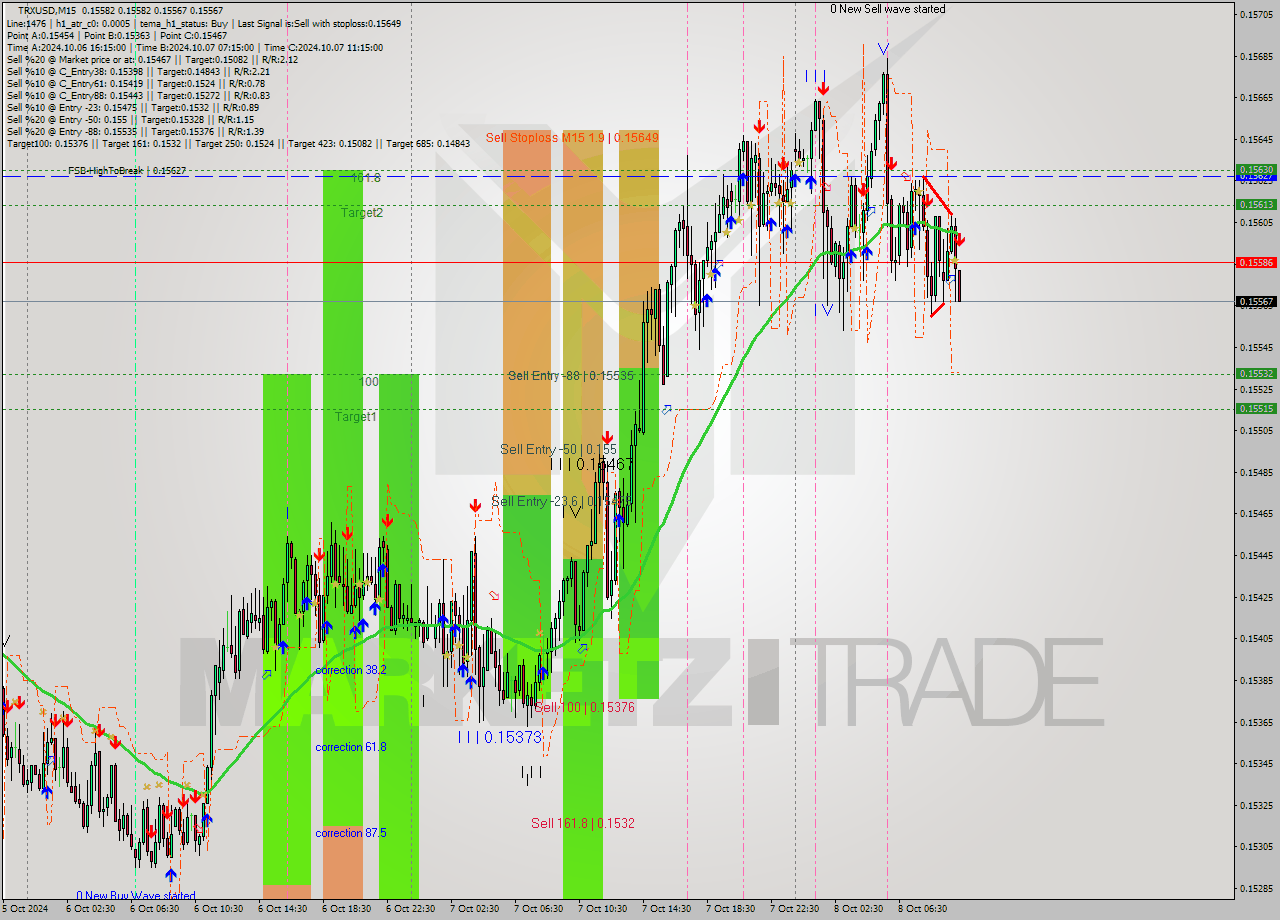
Task: Click the '6 Oct 22:30' time label
Action: [410, 909]
